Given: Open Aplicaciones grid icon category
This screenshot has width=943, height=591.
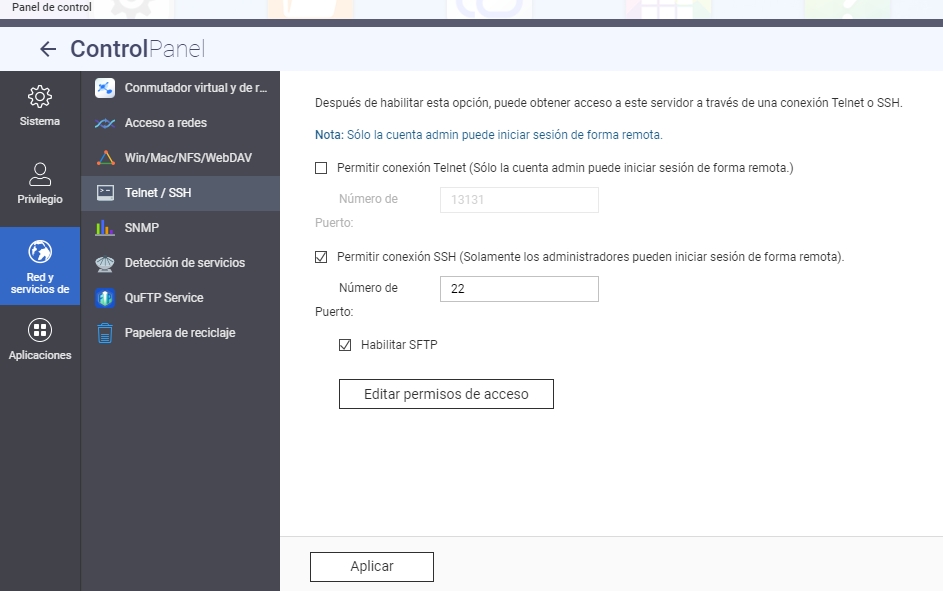Looking at the screenshot, I should point(40,330).
